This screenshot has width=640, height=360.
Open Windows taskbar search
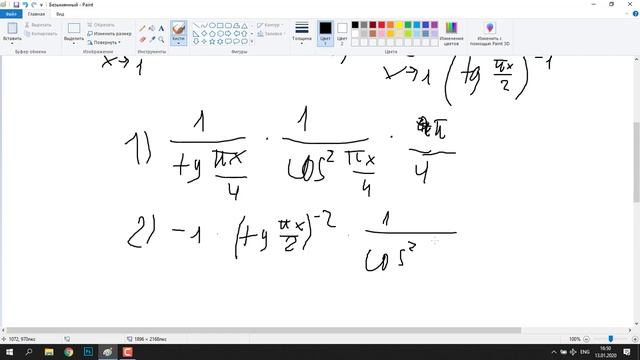(x=29, y=352)
